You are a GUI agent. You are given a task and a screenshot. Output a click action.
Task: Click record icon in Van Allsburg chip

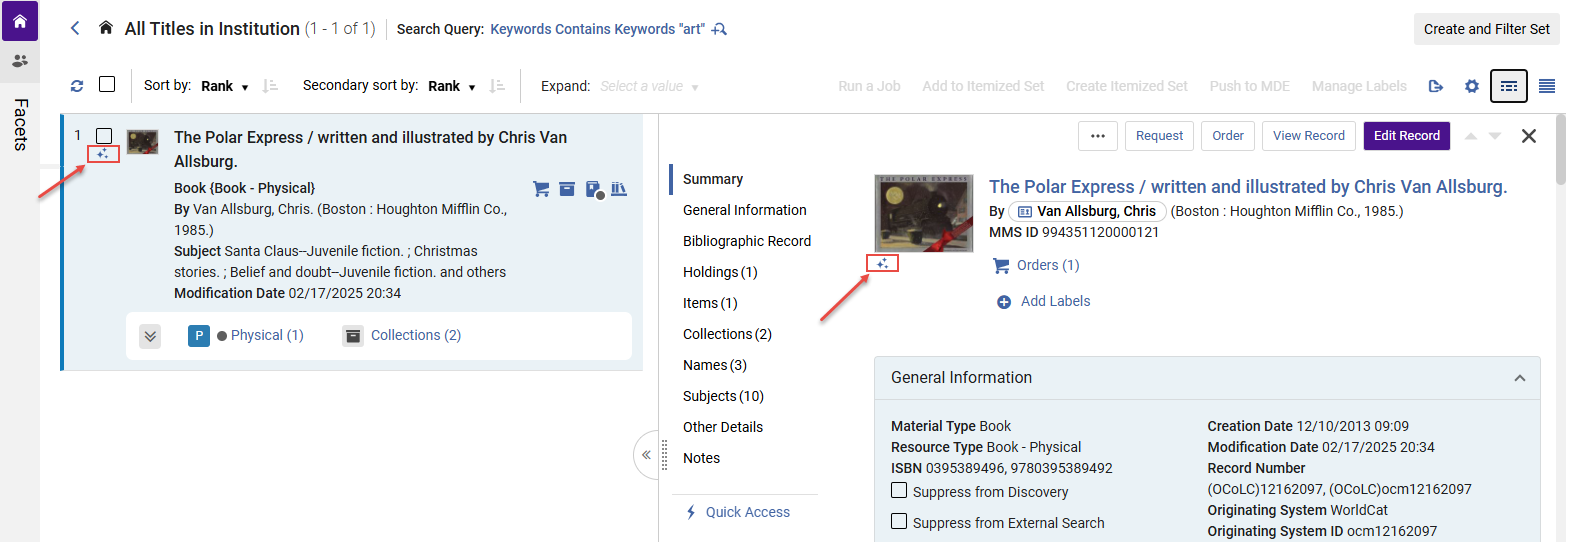1025,211
